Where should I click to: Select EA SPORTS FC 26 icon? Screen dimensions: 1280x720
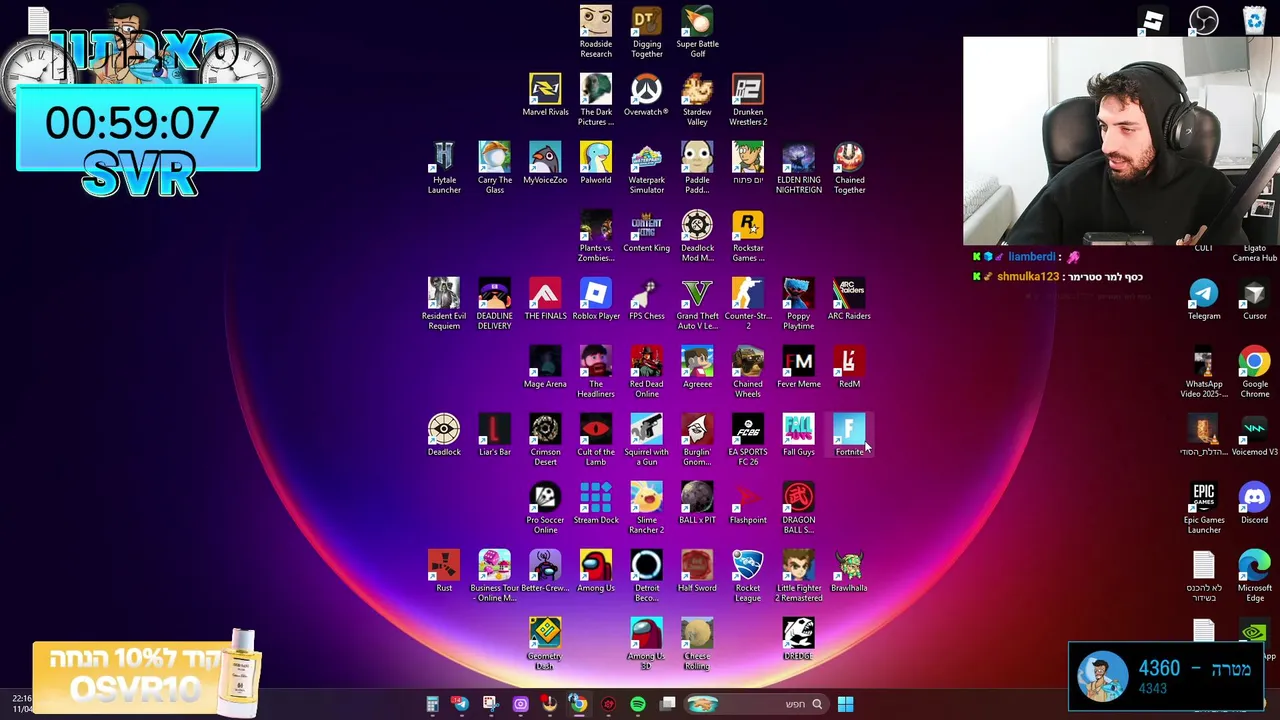[748, 440]
